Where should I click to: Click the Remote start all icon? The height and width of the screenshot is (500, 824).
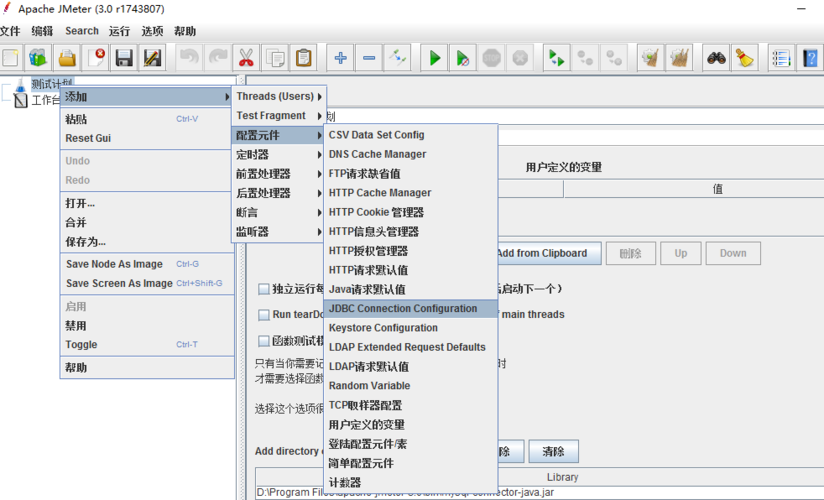point(557,57)
